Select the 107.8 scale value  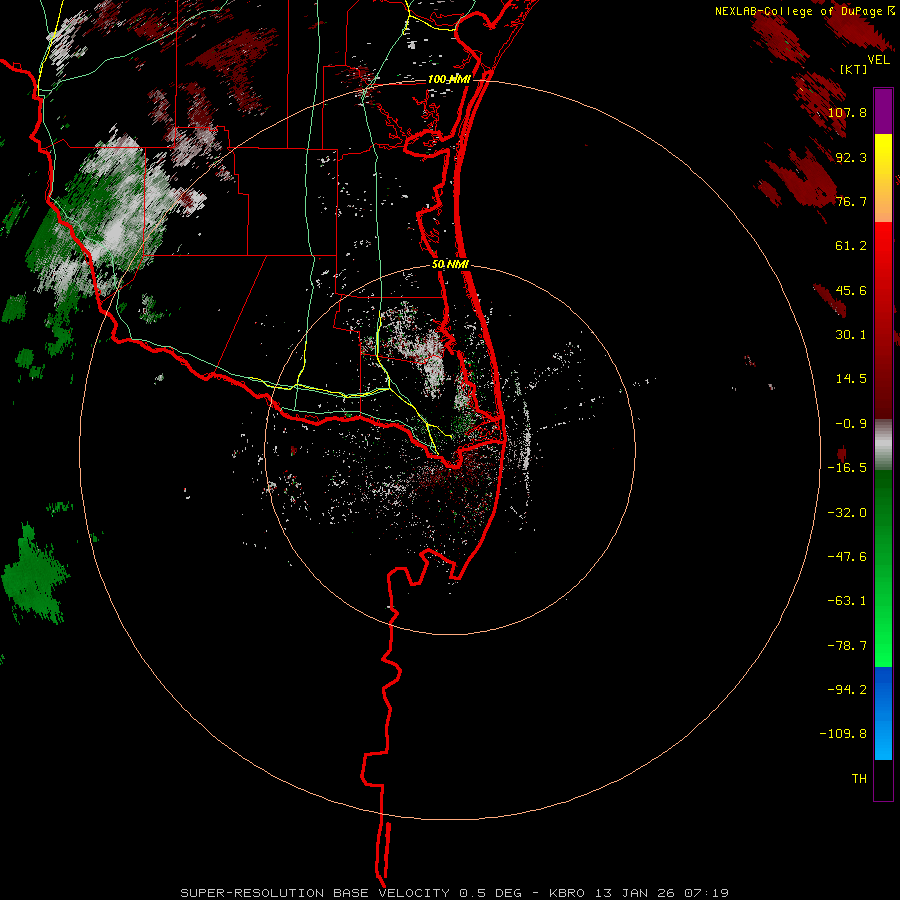847,112
